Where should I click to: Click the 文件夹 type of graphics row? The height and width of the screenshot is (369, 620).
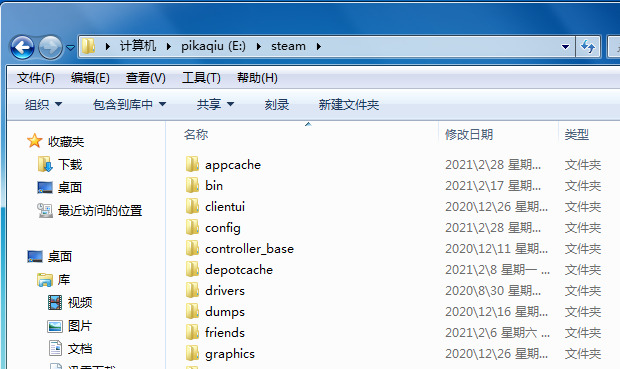pyautogui.click(x=583, y=354)
